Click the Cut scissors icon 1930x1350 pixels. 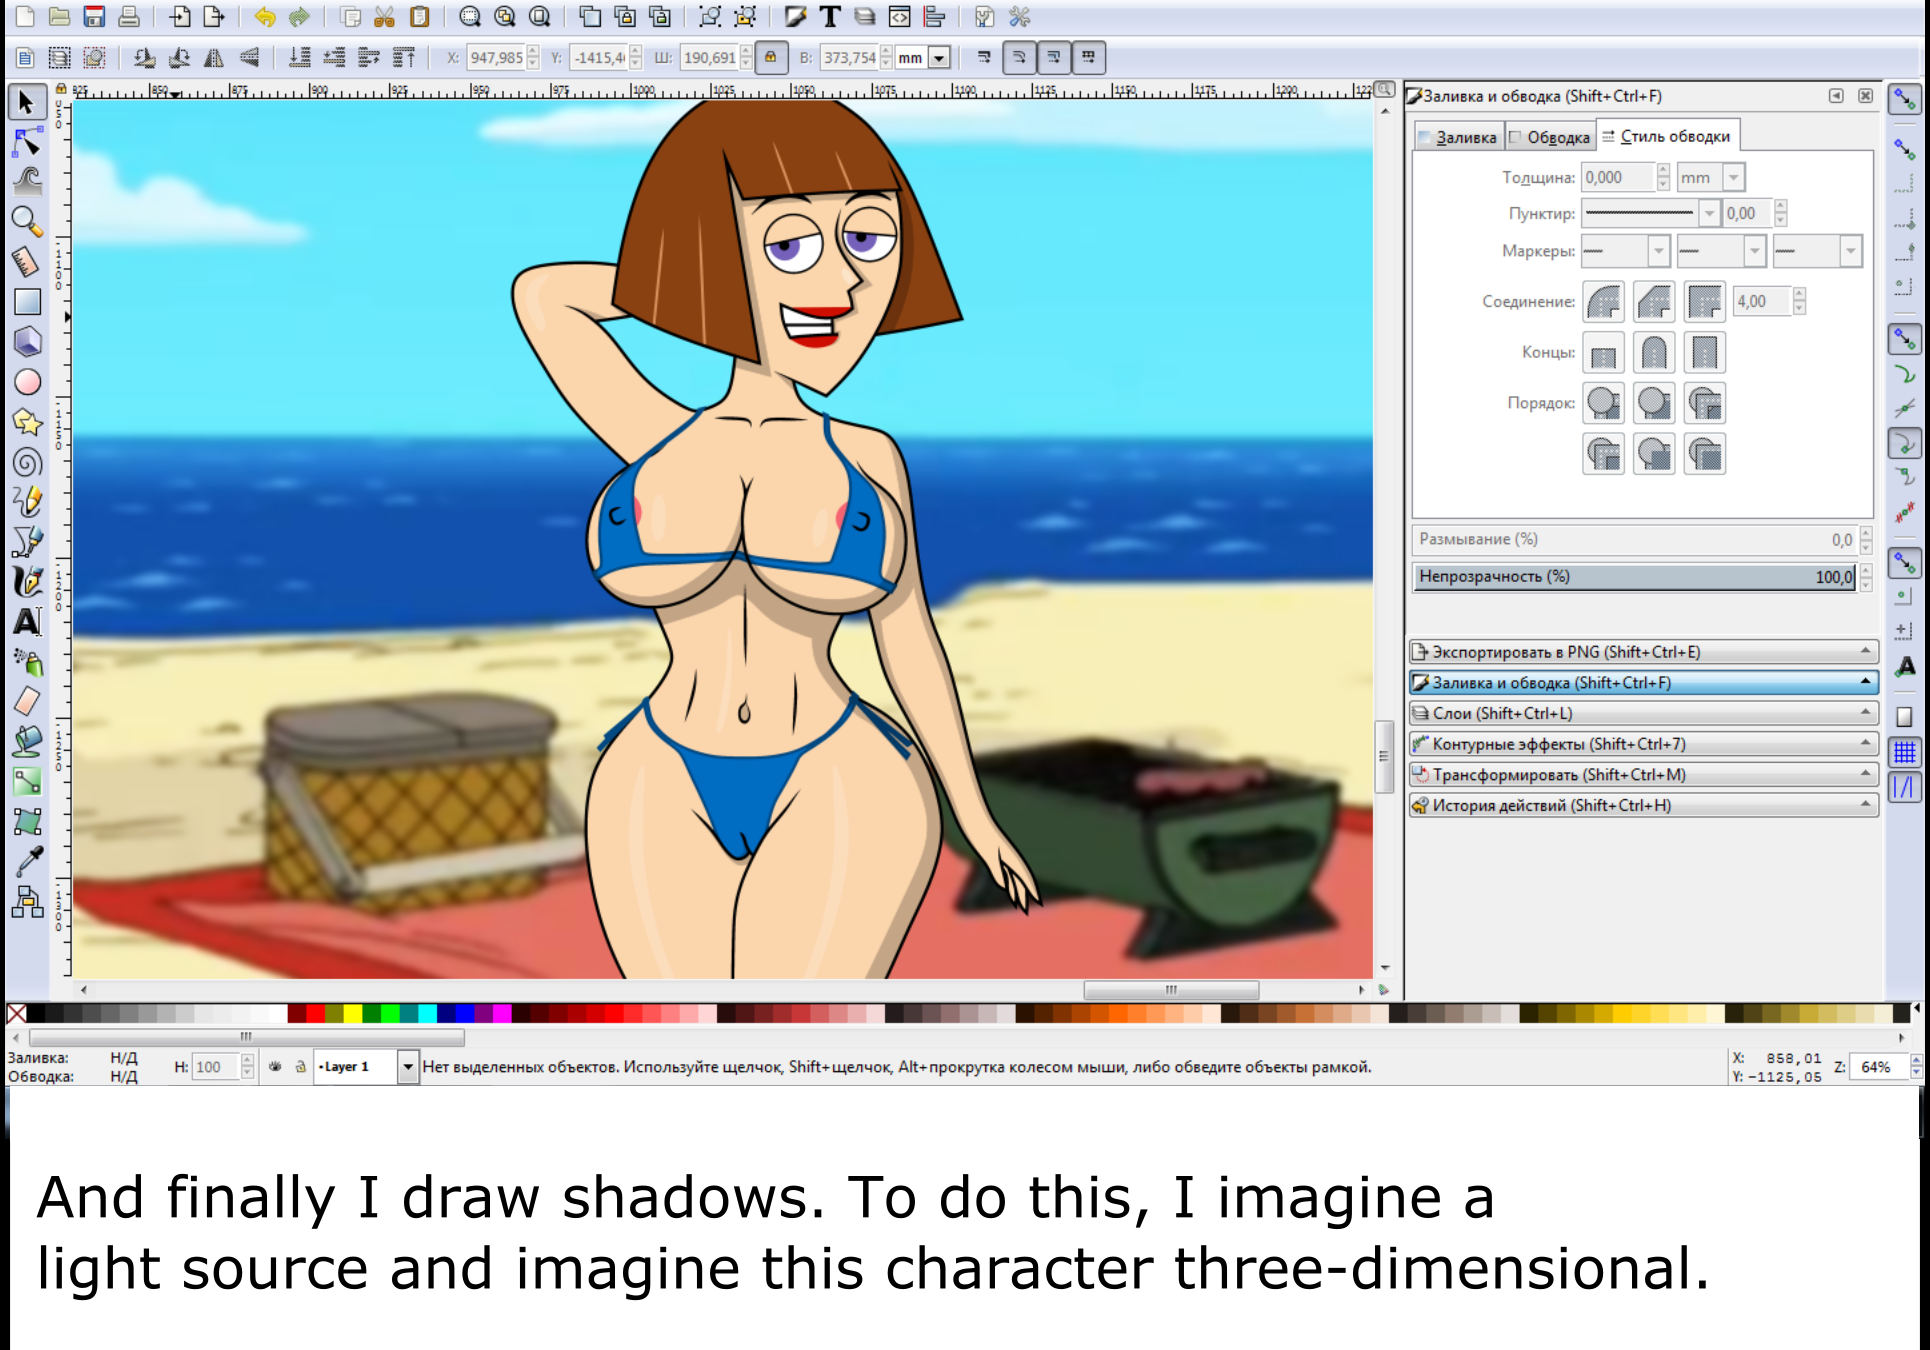[x=384, y=17]
